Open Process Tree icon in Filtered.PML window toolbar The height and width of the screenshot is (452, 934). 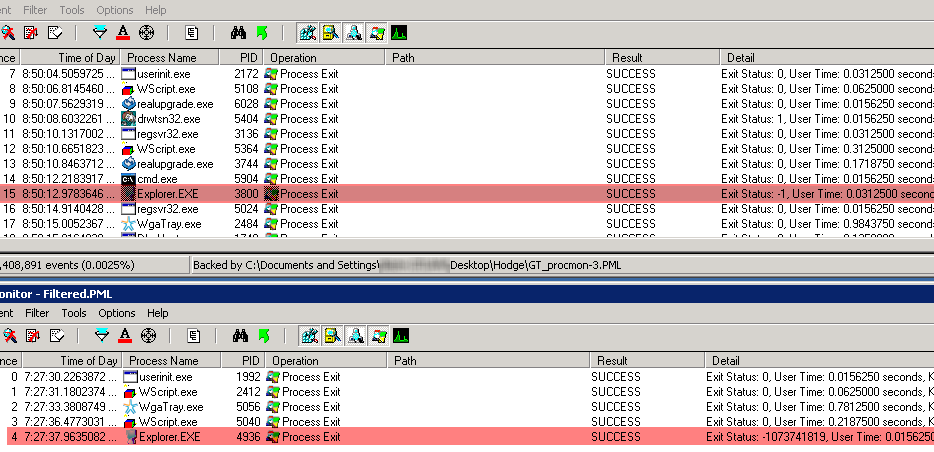(194, 335)
